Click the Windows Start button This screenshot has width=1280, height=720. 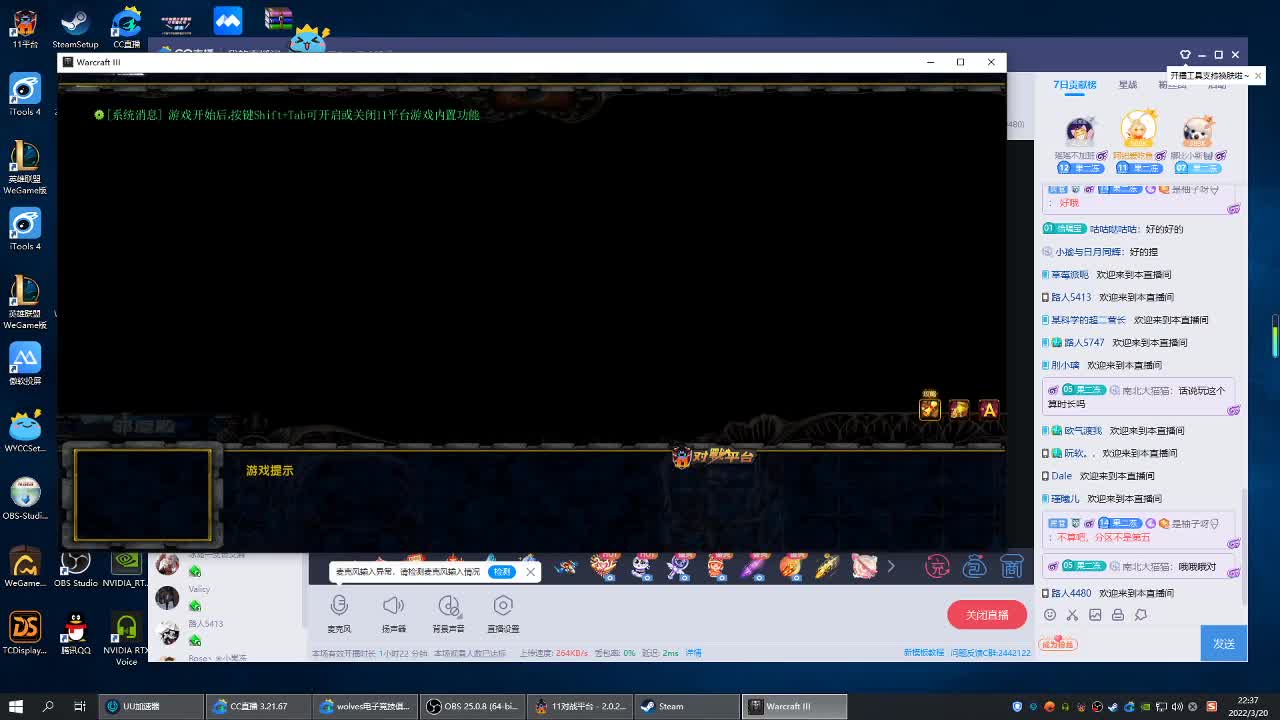pos(16,706)
